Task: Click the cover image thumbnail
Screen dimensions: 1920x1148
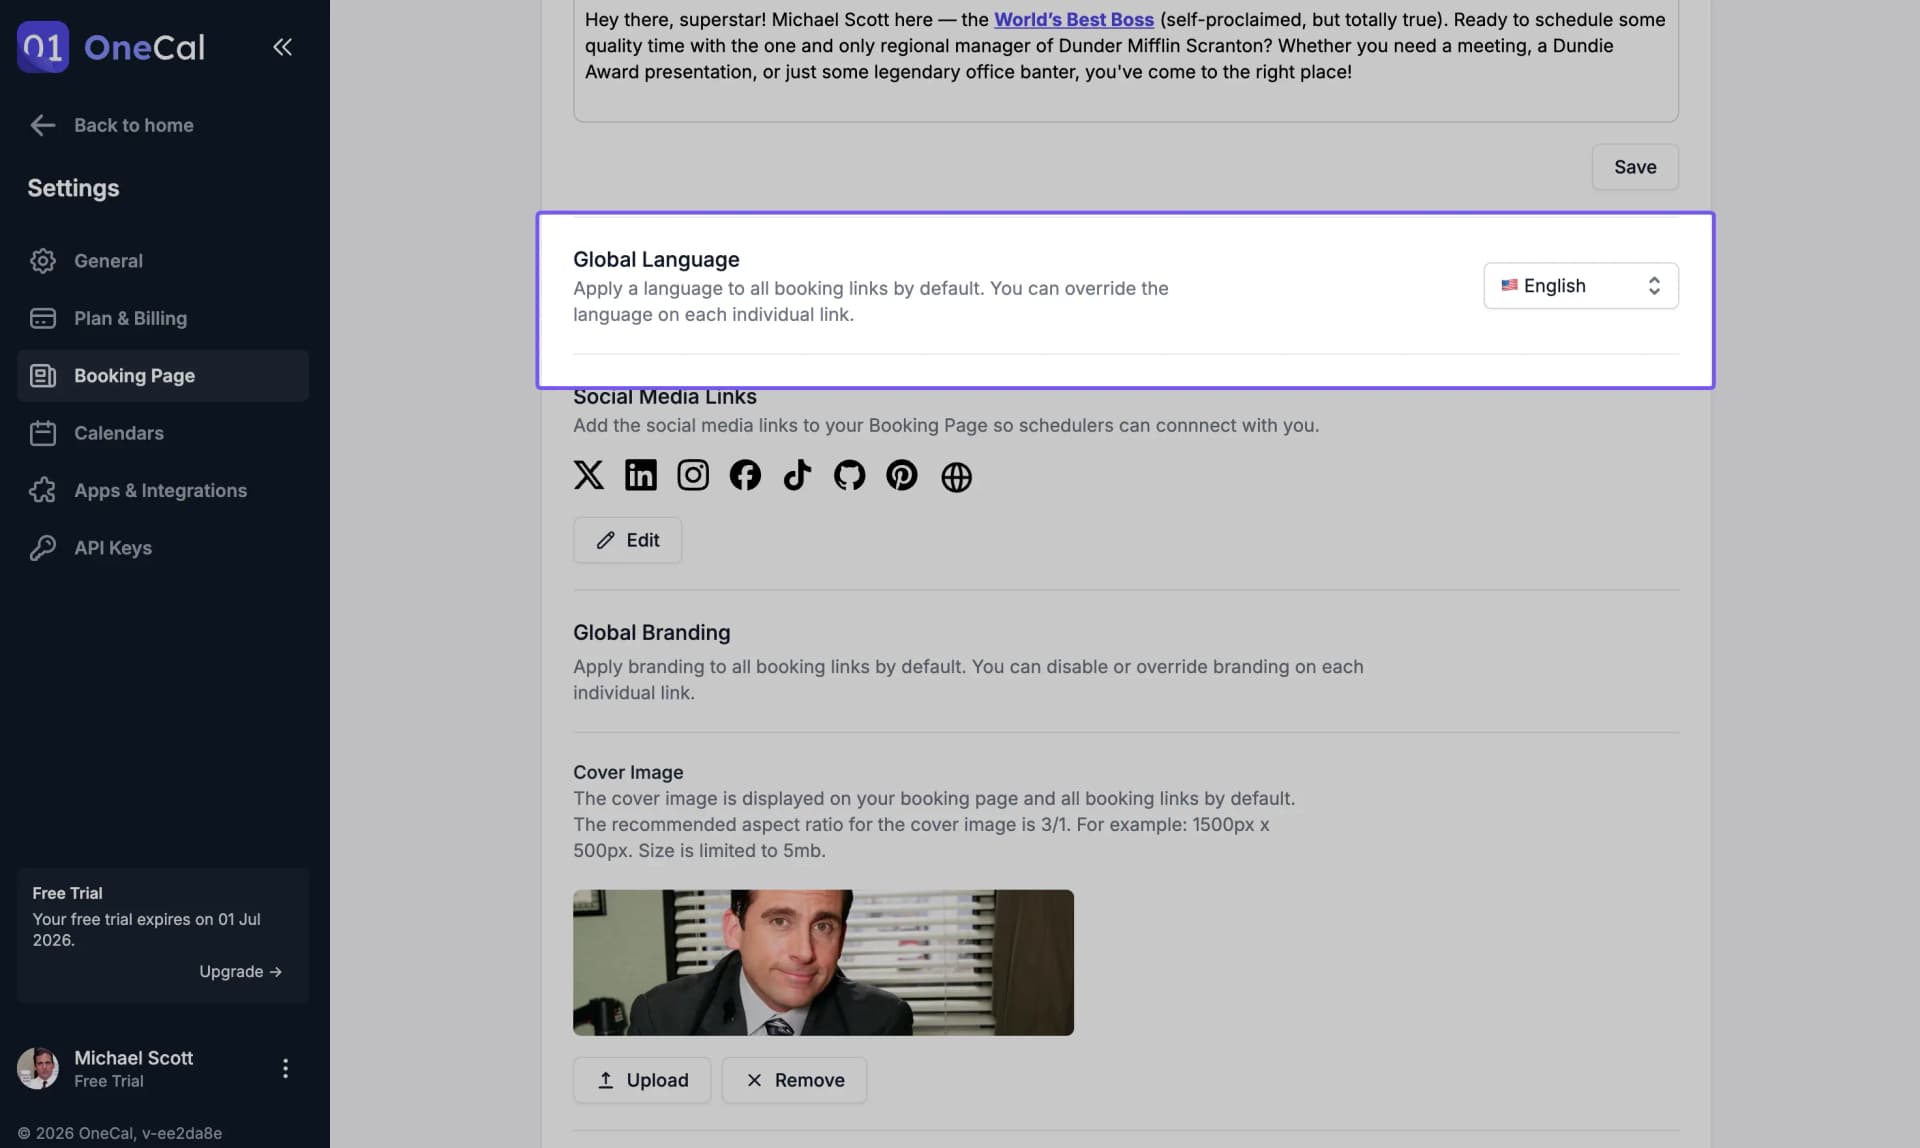Action: click(822, 962)
